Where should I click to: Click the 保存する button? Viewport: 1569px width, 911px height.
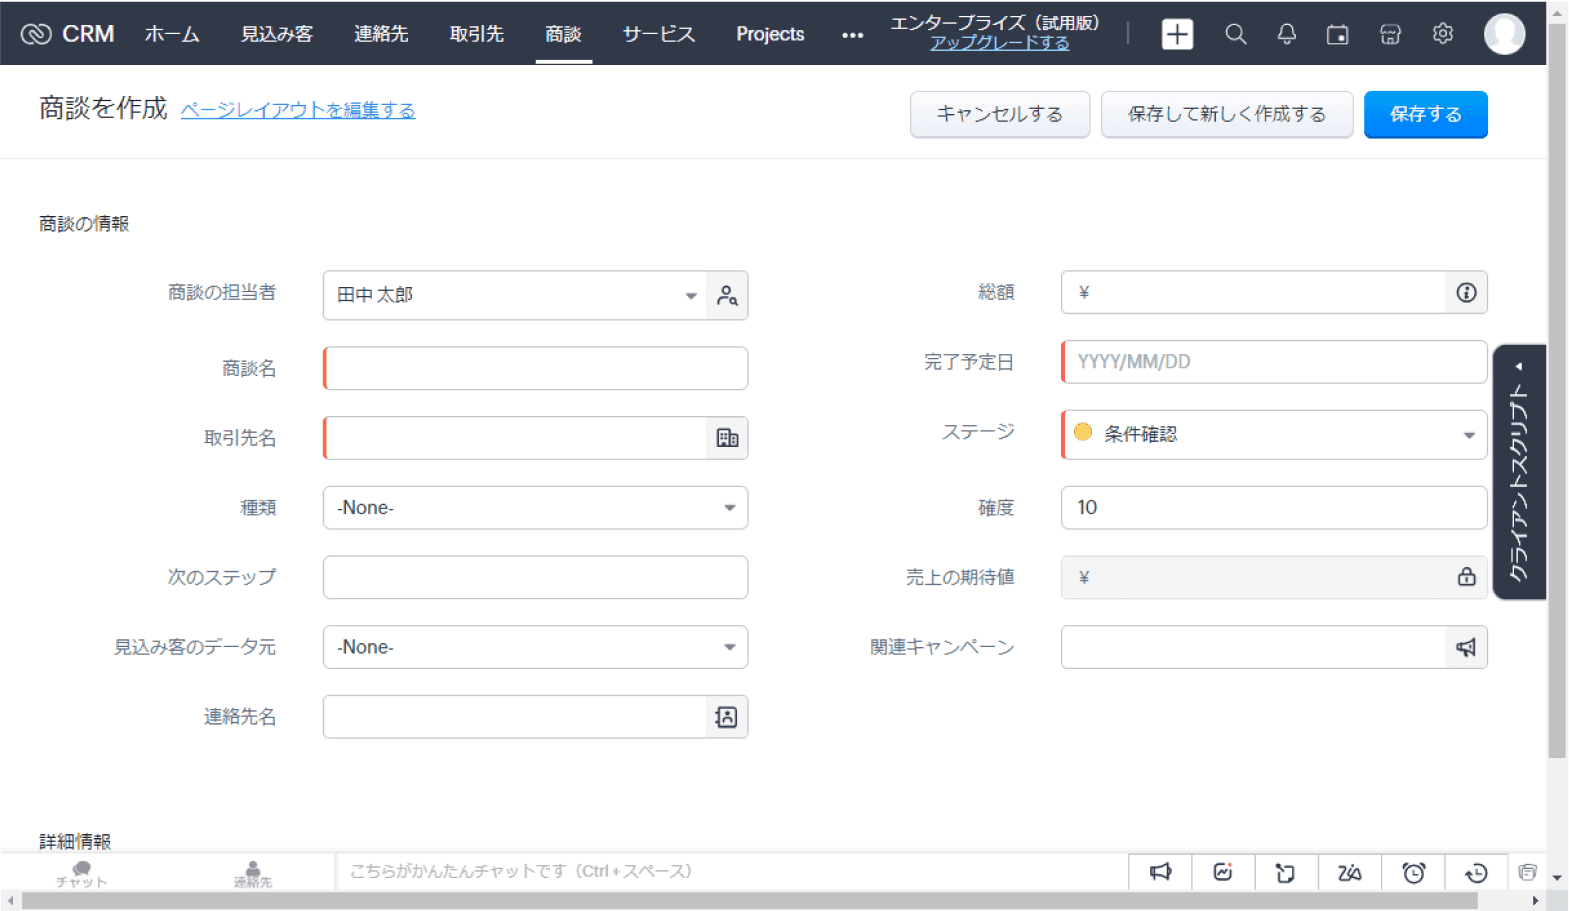click(x=1425, y=114)
